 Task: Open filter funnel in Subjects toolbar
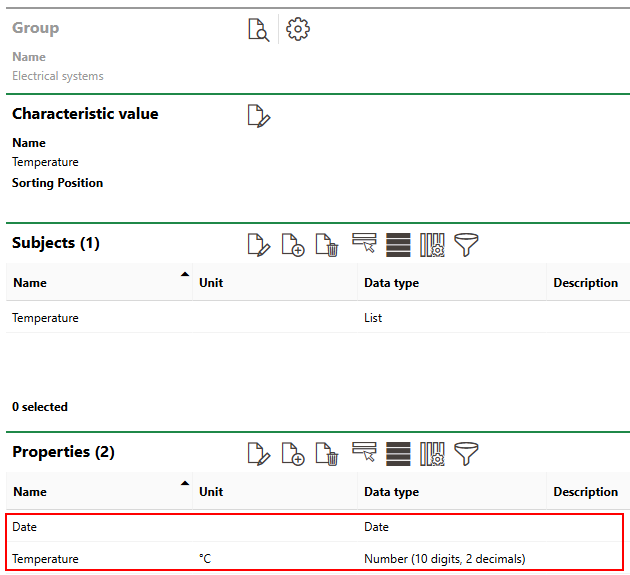tap(466, 245)
